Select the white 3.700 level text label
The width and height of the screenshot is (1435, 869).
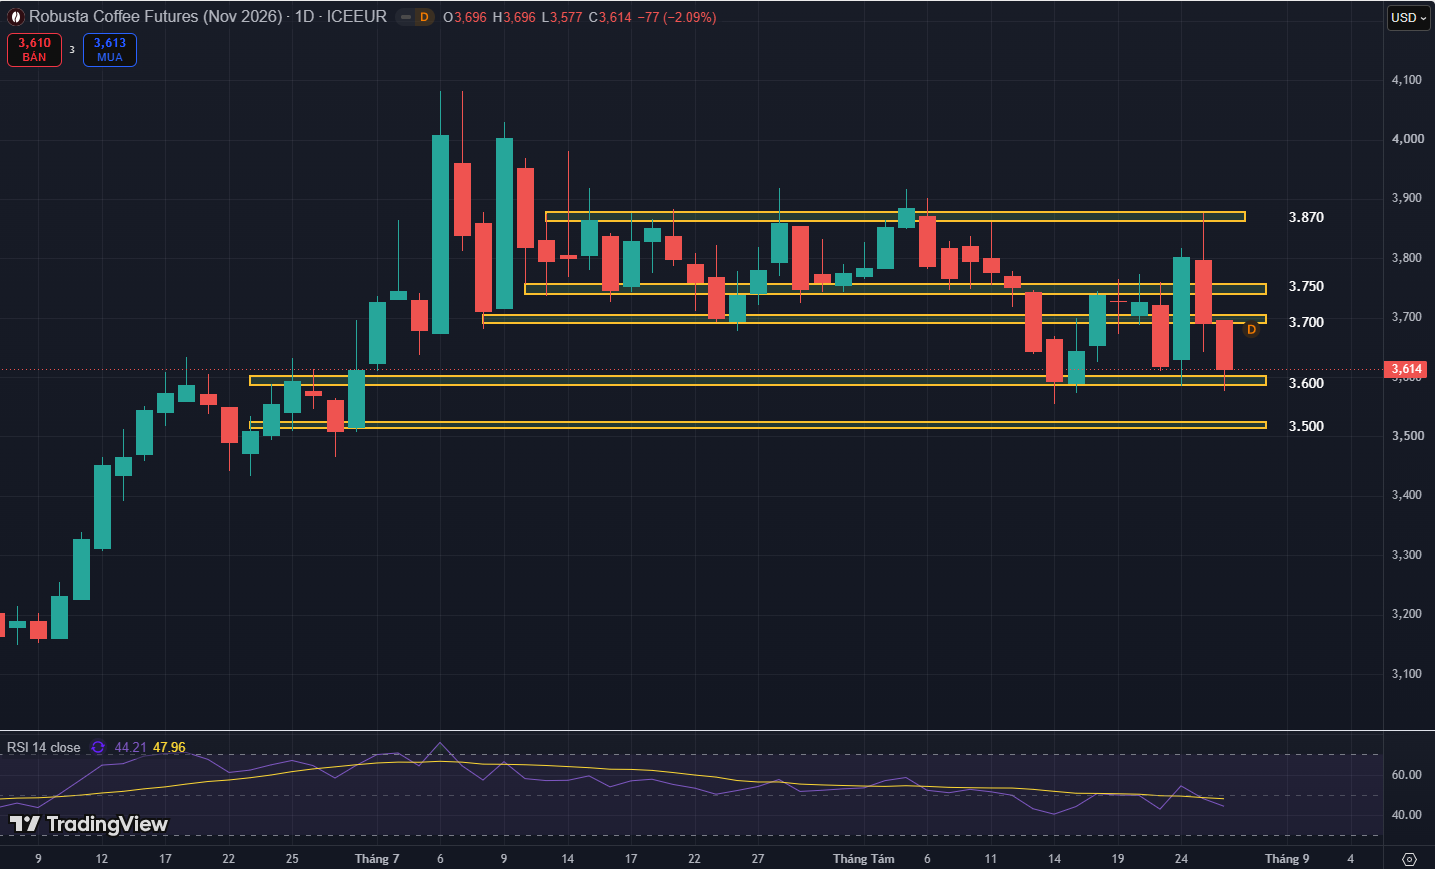pyautogui.click(x=1306, y=322)
